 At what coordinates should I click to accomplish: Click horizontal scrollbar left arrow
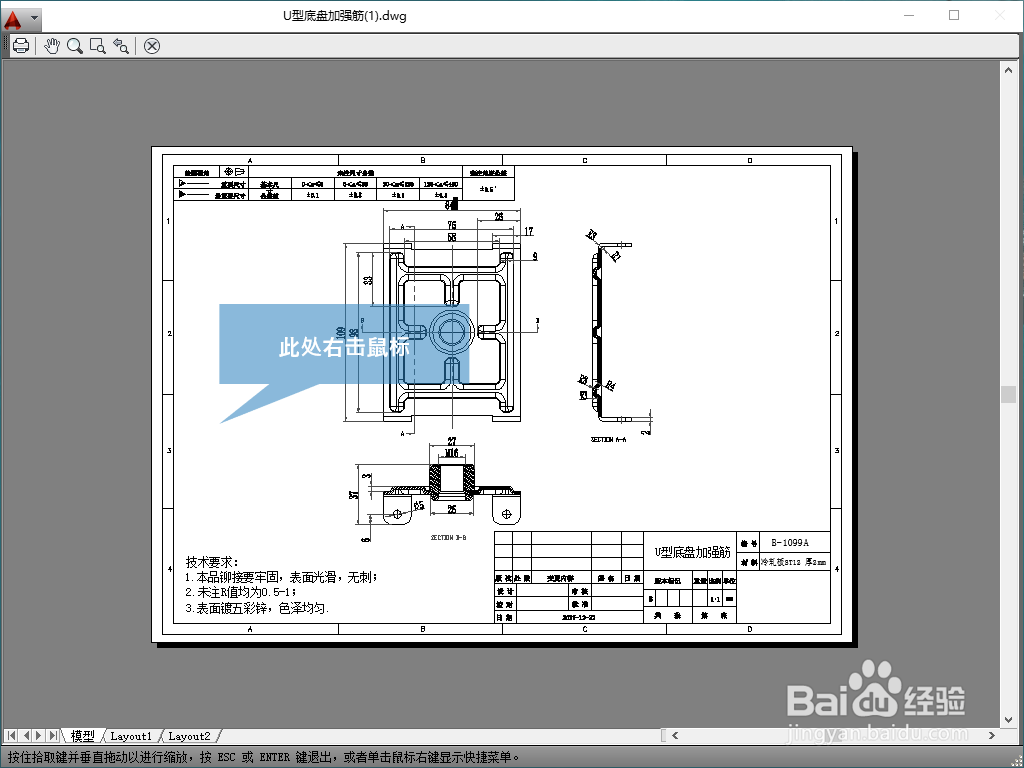click(x=675, y=735)
